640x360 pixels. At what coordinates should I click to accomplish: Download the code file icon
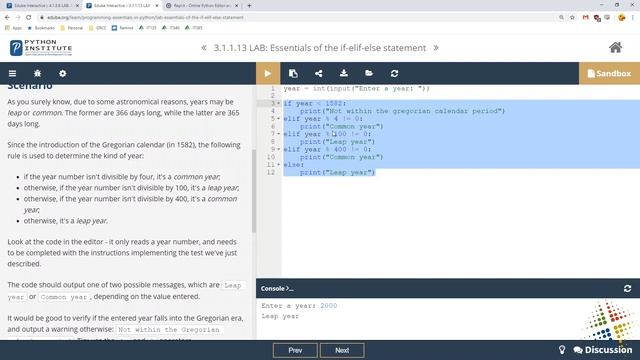344,73
